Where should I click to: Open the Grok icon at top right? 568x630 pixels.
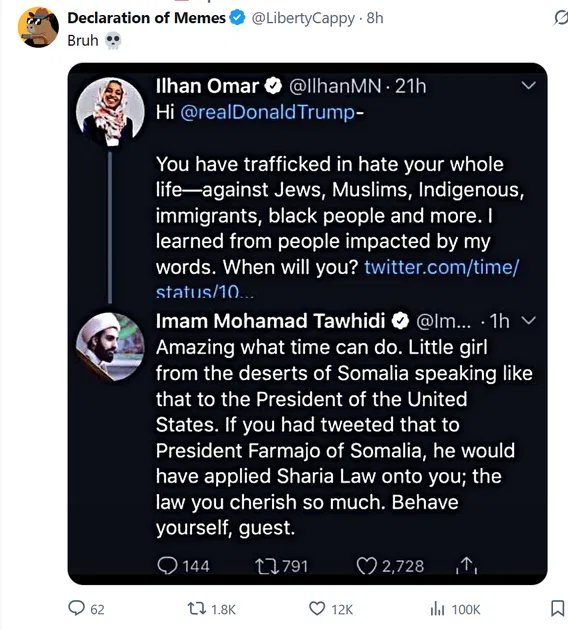pyautogui.click(x=561, y=18)
